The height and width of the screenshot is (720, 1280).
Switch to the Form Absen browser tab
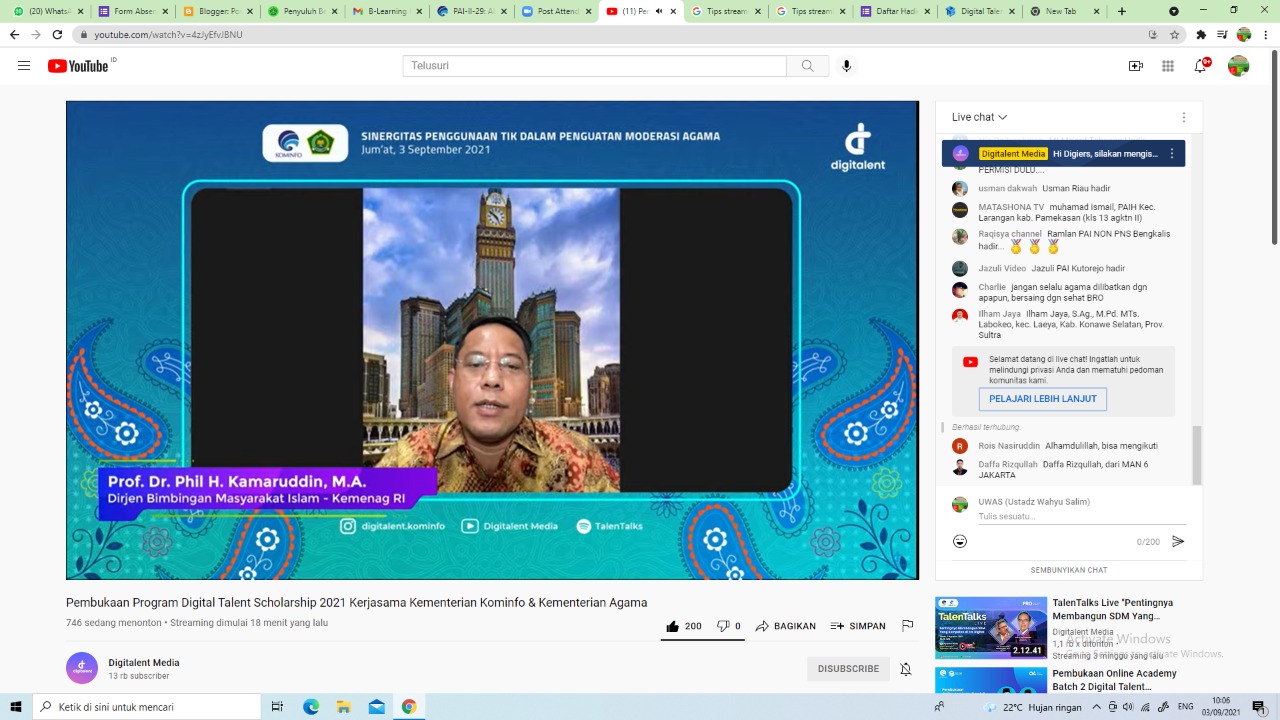(x=133, y=11)
